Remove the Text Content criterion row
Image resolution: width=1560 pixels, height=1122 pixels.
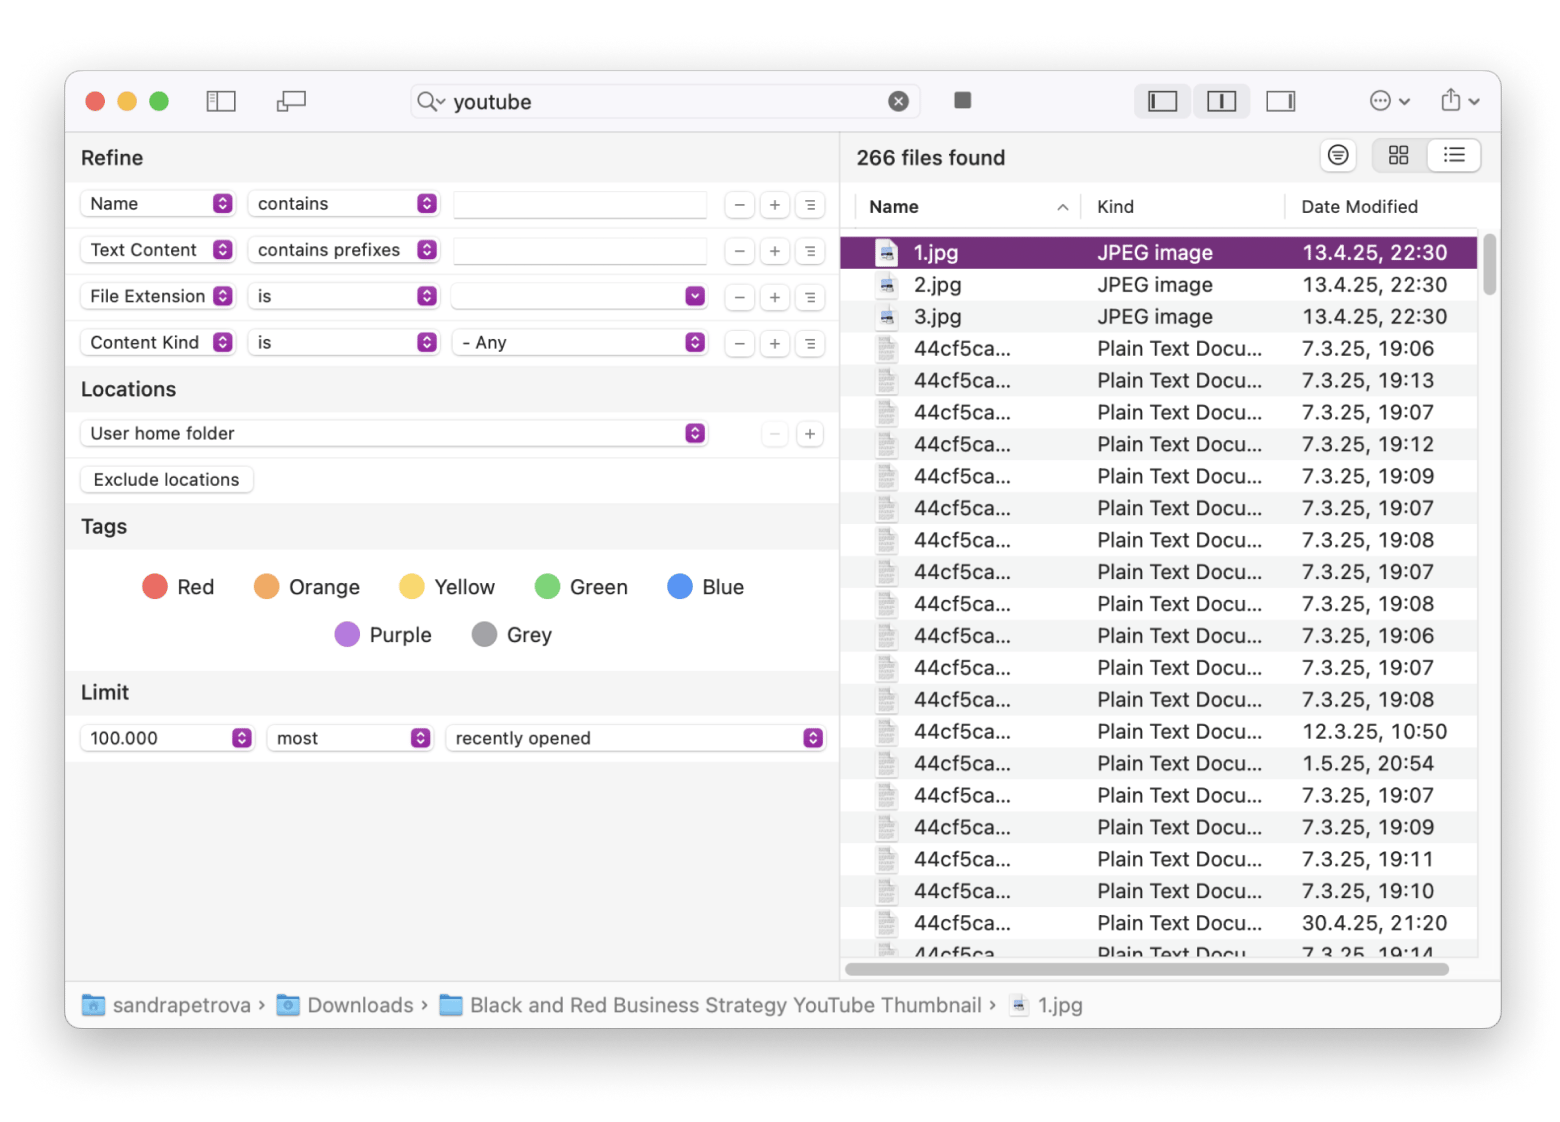pyautogui.click(x=739, y=251)
